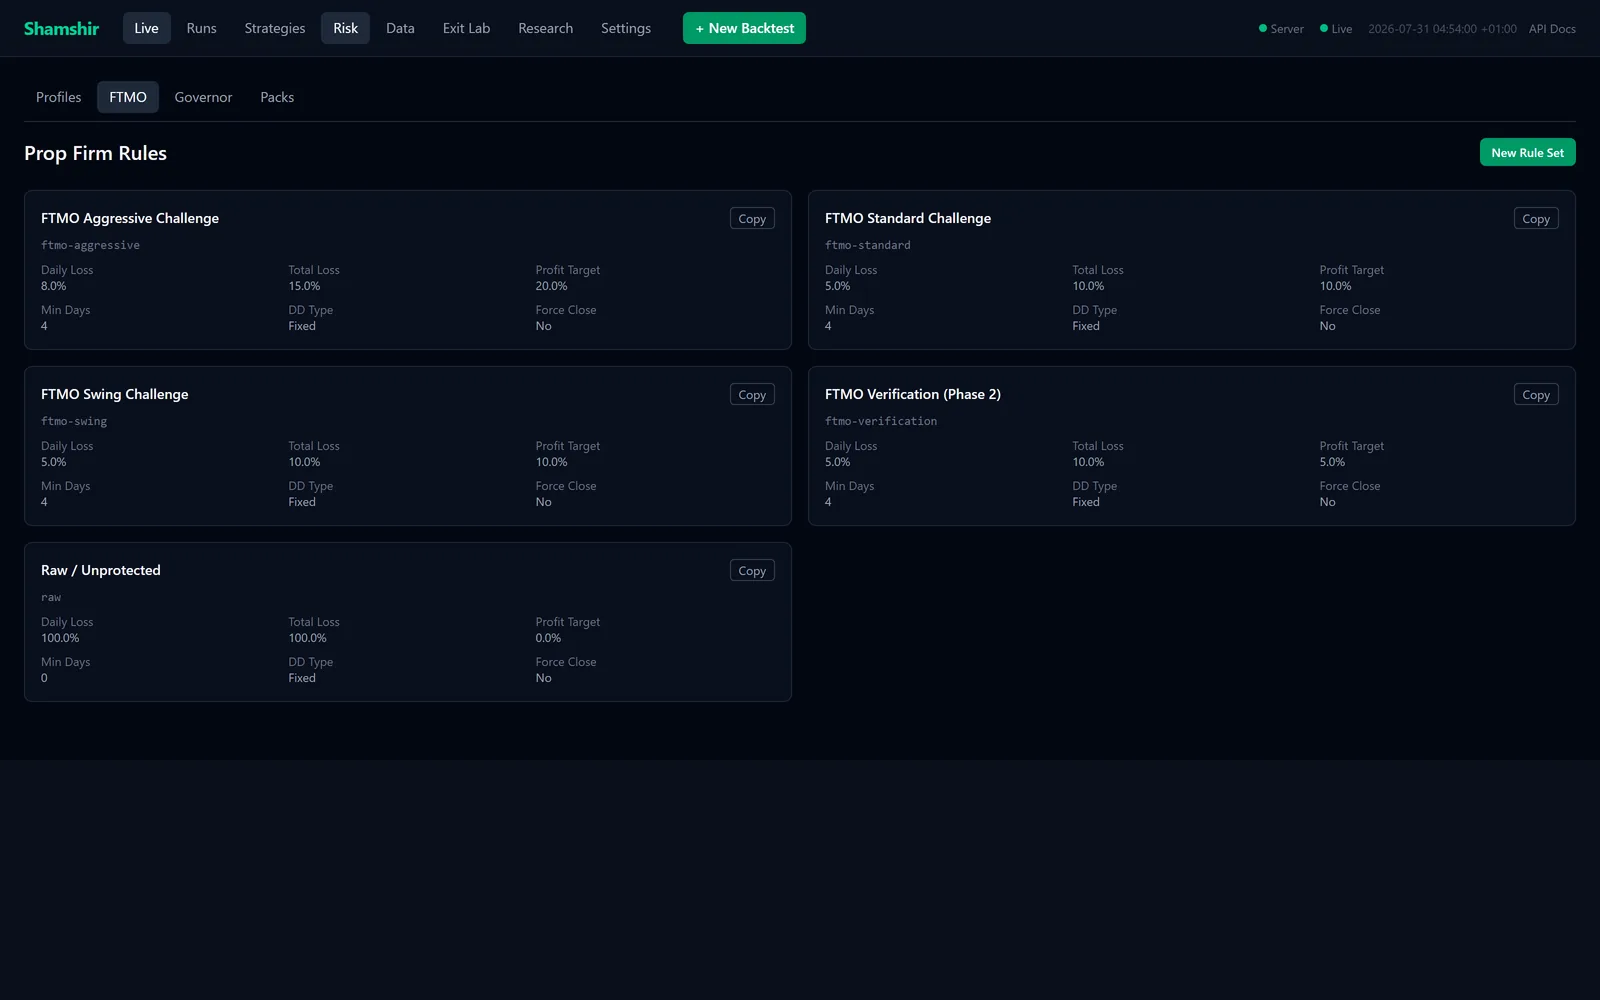The image size is (1600, 1000).
Task: Click Force Close No in Standard Challenge card
Action: (1328, 326)
